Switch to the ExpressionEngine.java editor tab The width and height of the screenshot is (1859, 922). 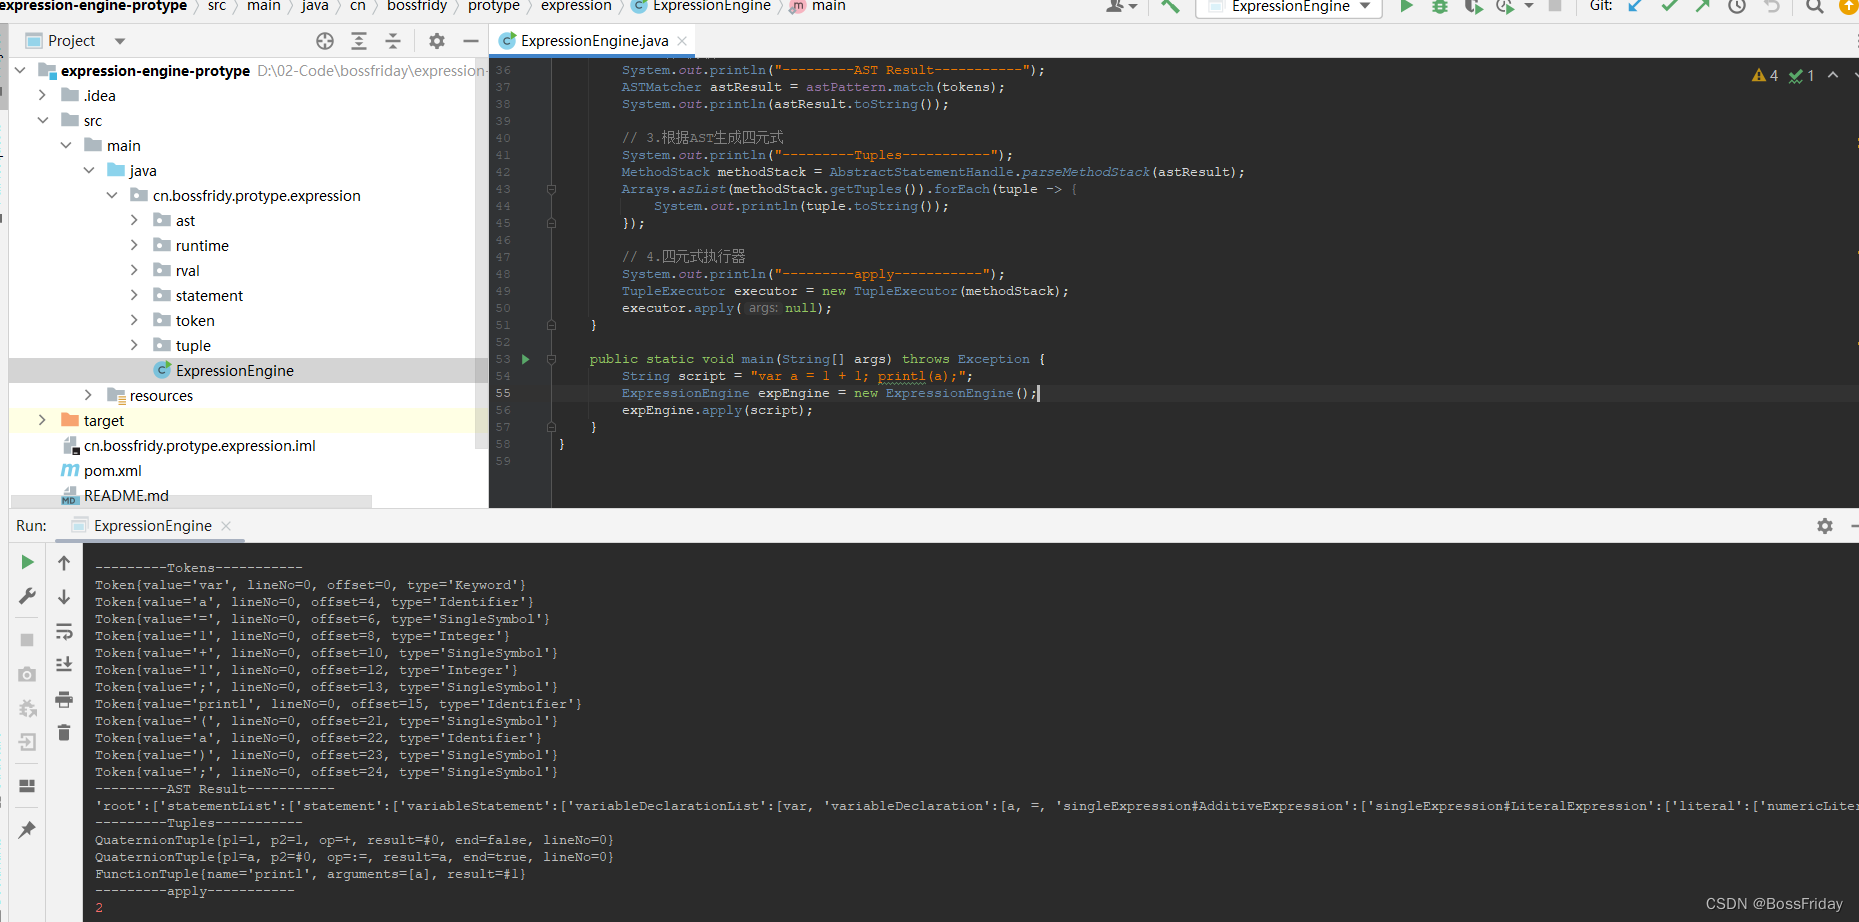(594, 41)
